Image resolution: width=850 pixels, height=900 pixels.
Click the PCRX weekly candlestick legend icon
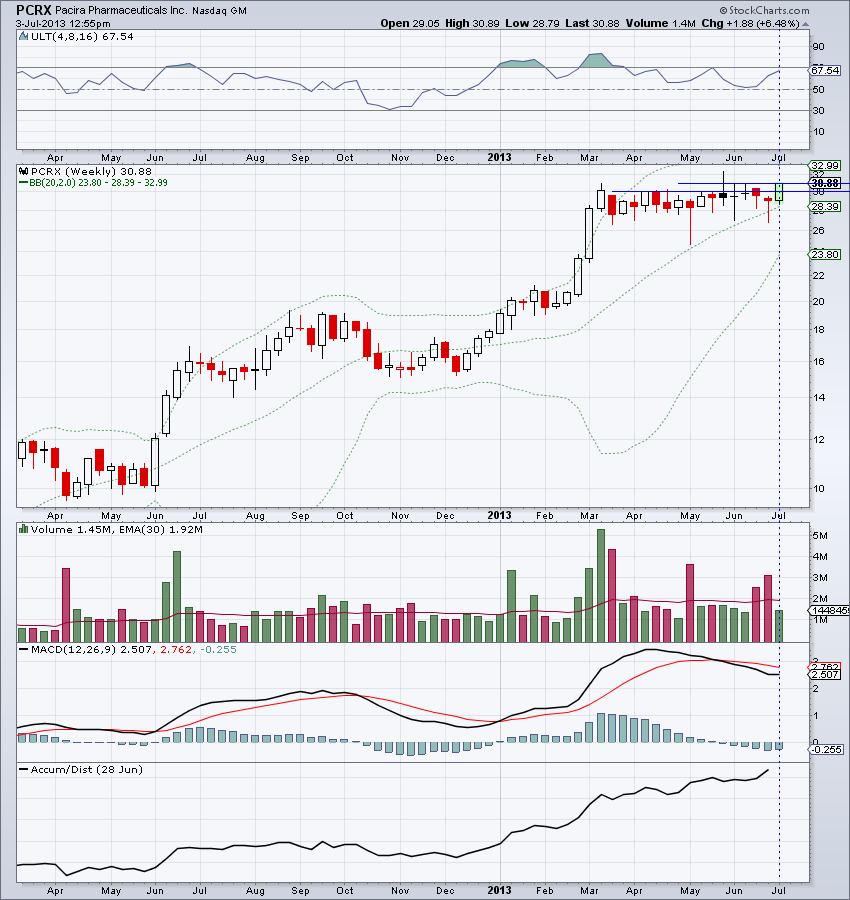coord(24,171)
